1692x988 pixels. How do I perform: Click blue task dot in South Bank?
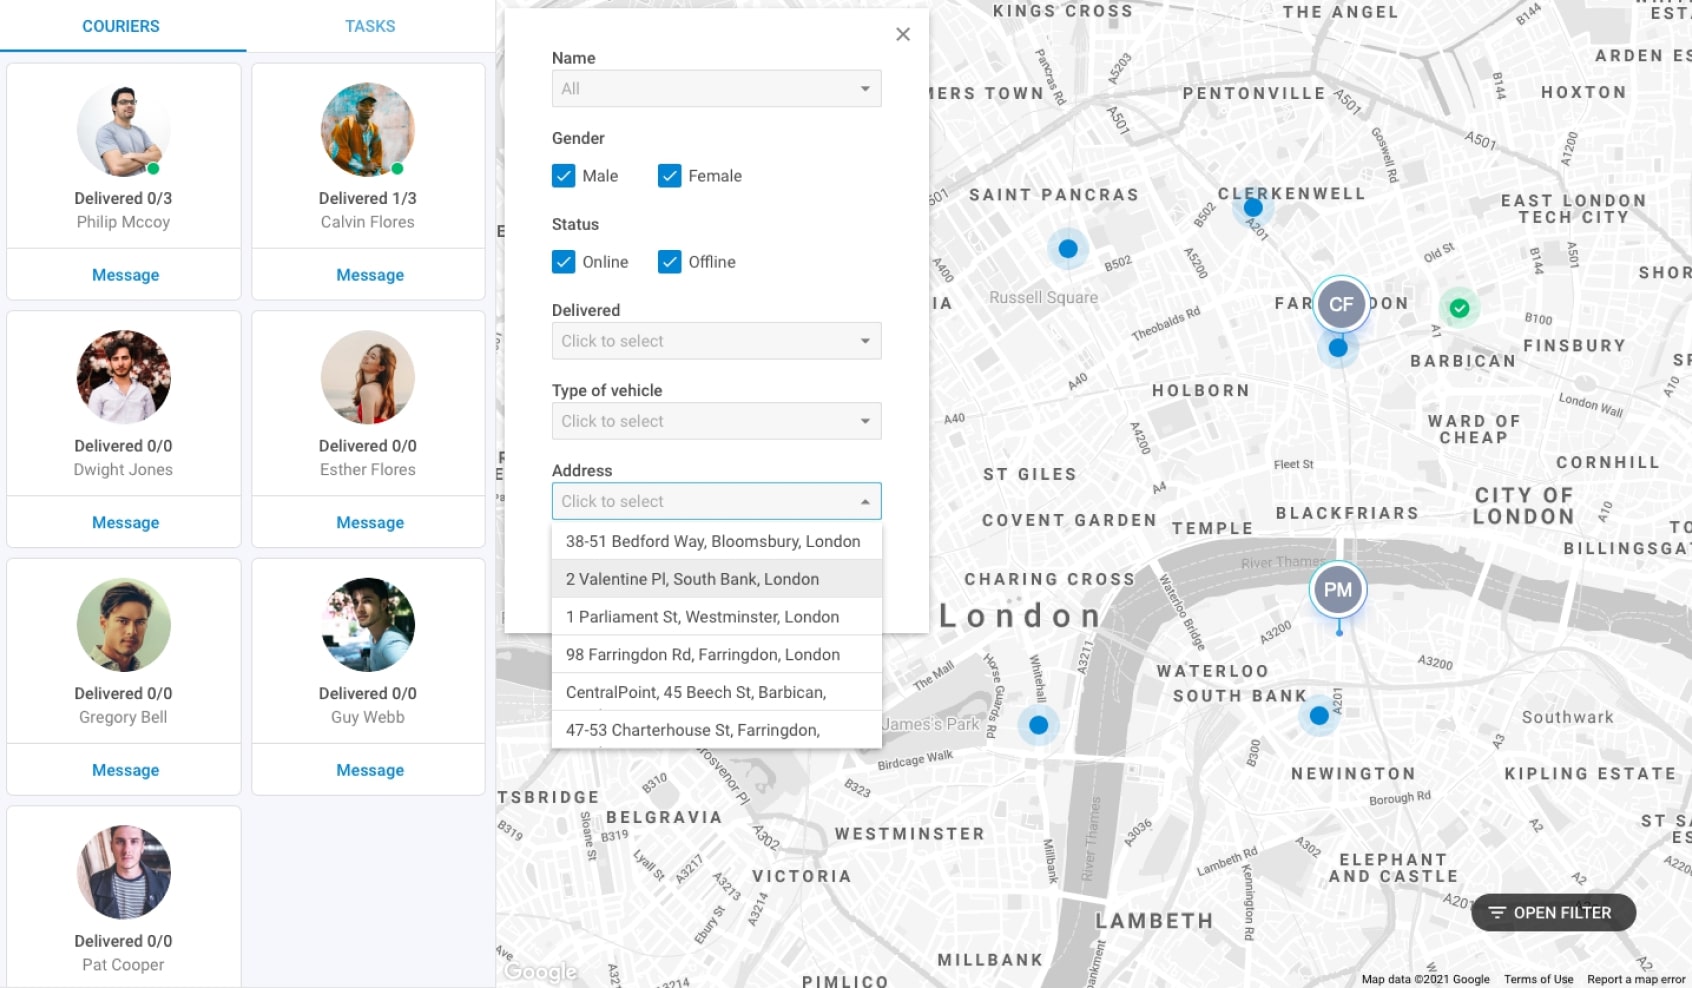[x=1319, y=716]
